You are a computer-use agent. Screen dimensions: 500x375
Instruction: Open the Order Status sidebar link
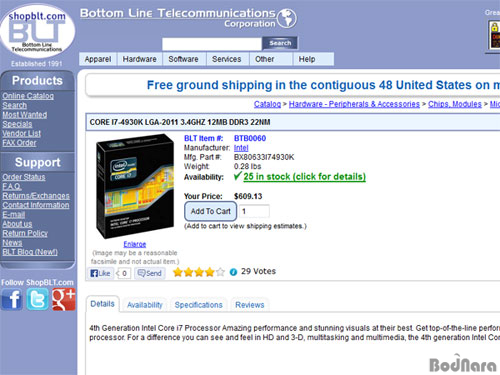24,177
